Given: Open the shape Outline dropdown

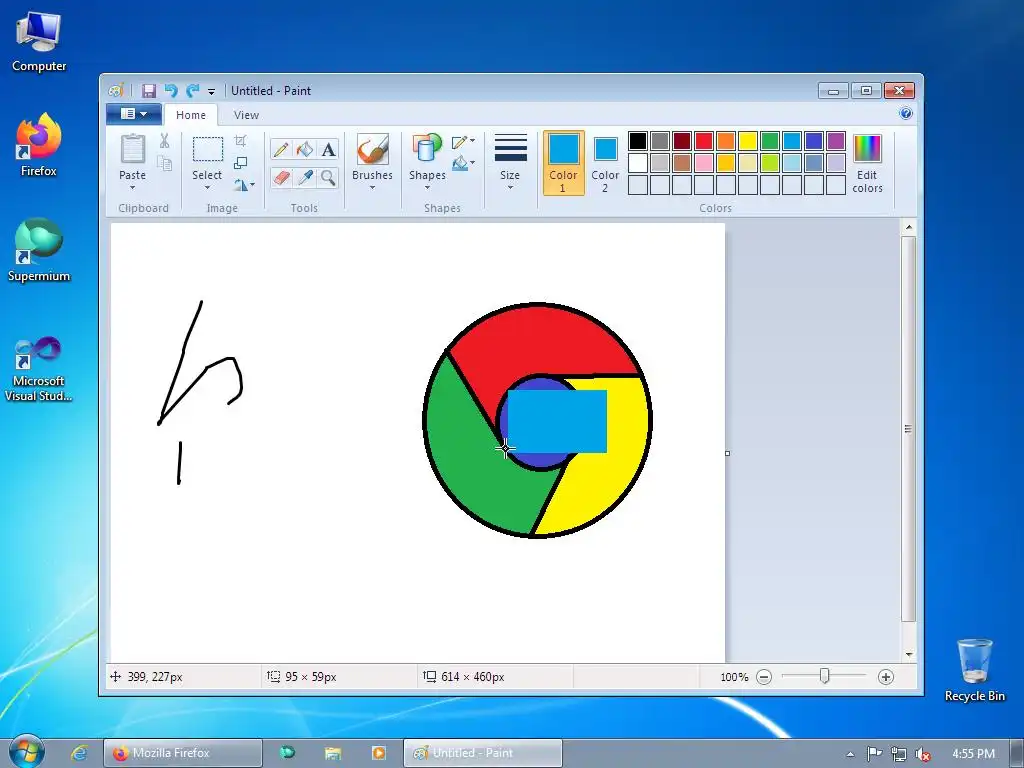Looking at the screenshot, I should pyautogui.click(x=463, y=141).
